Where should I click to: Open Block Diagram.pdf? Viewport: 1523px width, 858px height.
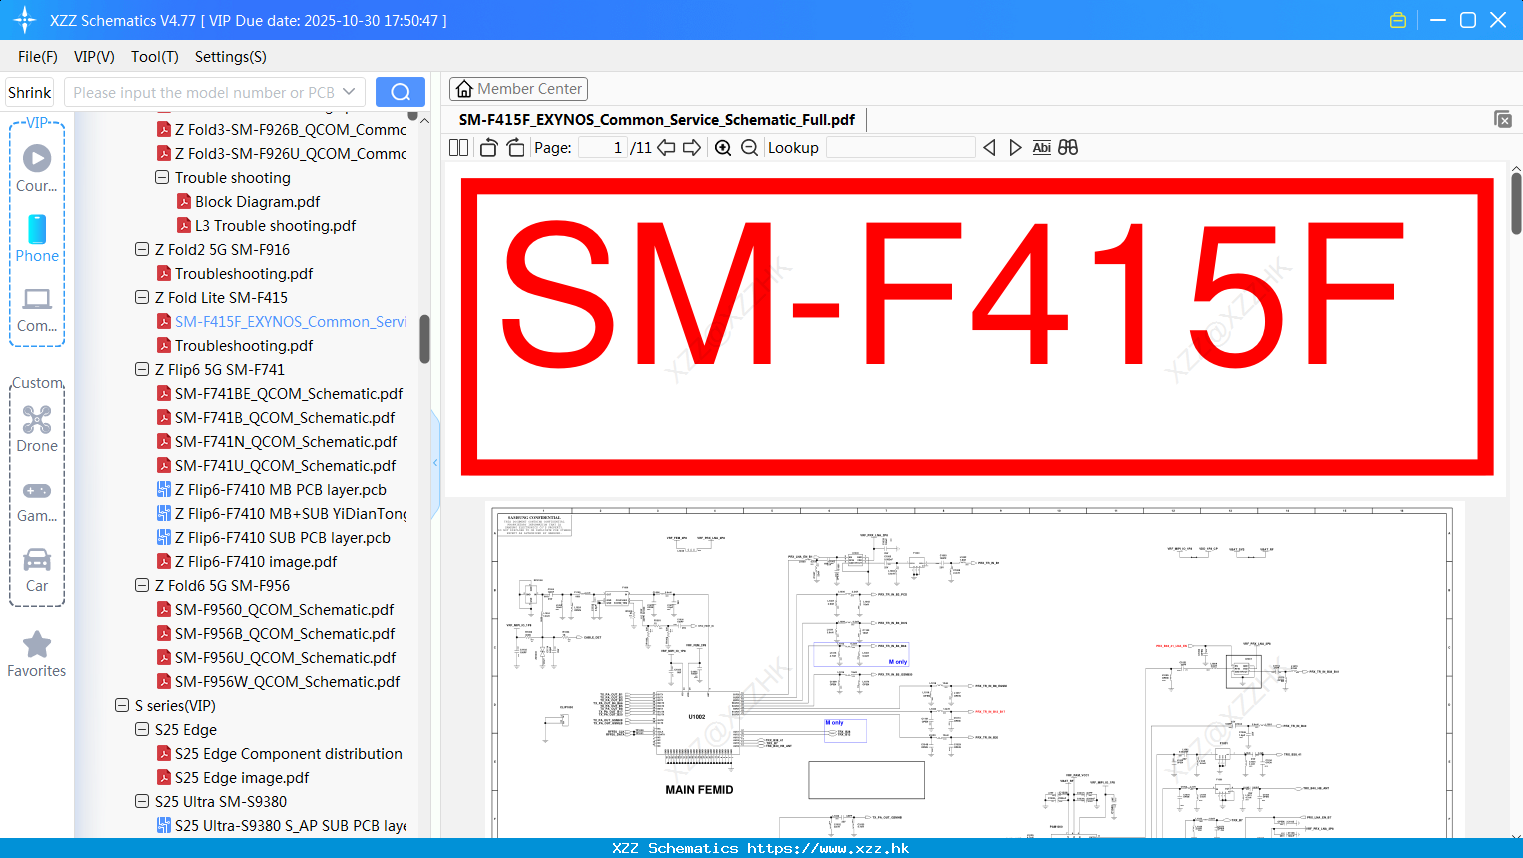pos(257,202)
